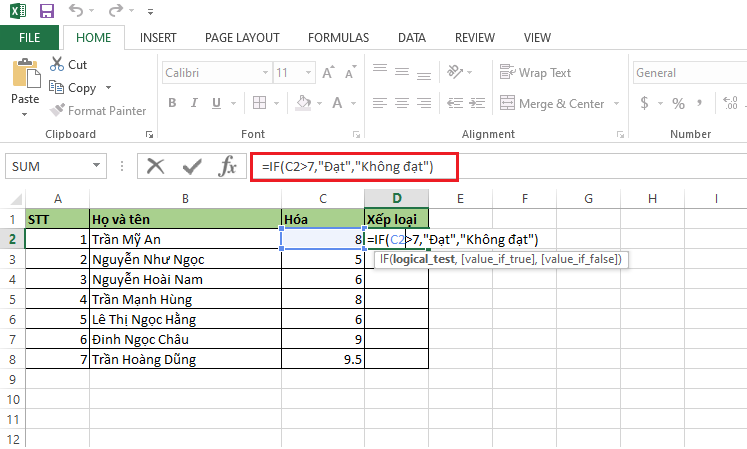Click the Align Left icon

point(380,102)
